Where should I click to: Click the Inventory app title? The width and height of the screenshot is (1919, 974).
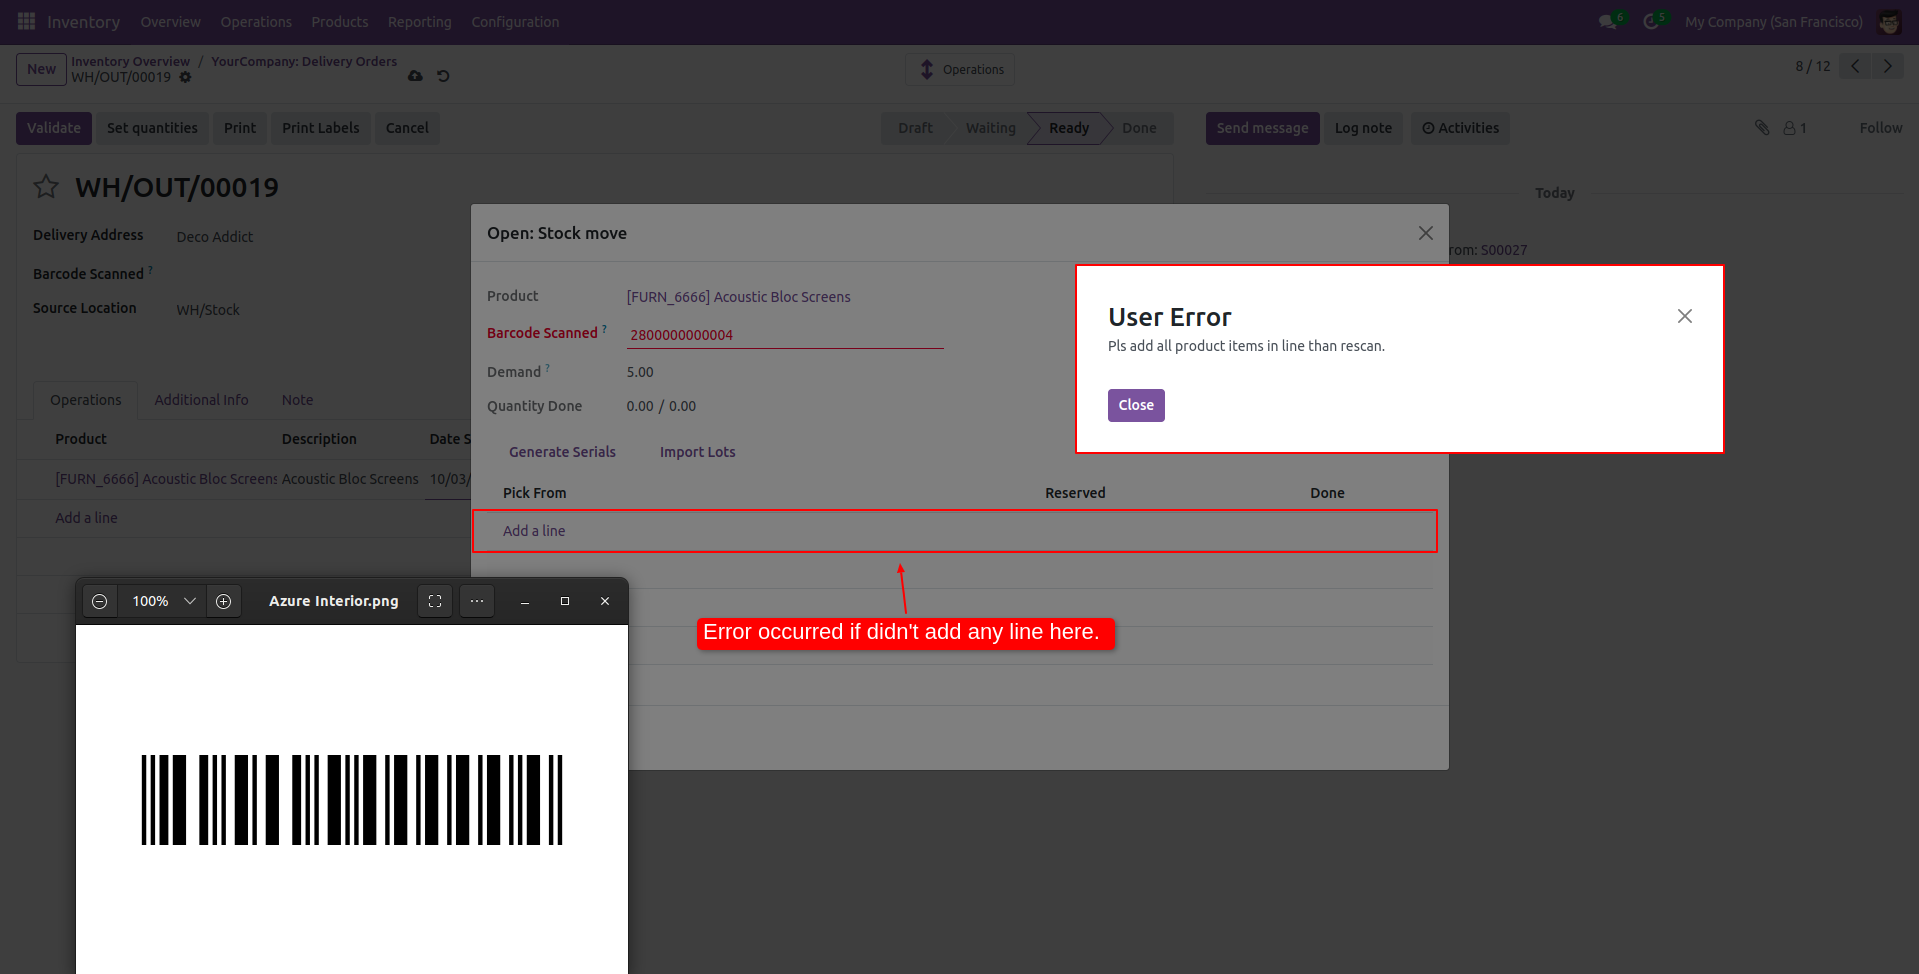point(83,22)
